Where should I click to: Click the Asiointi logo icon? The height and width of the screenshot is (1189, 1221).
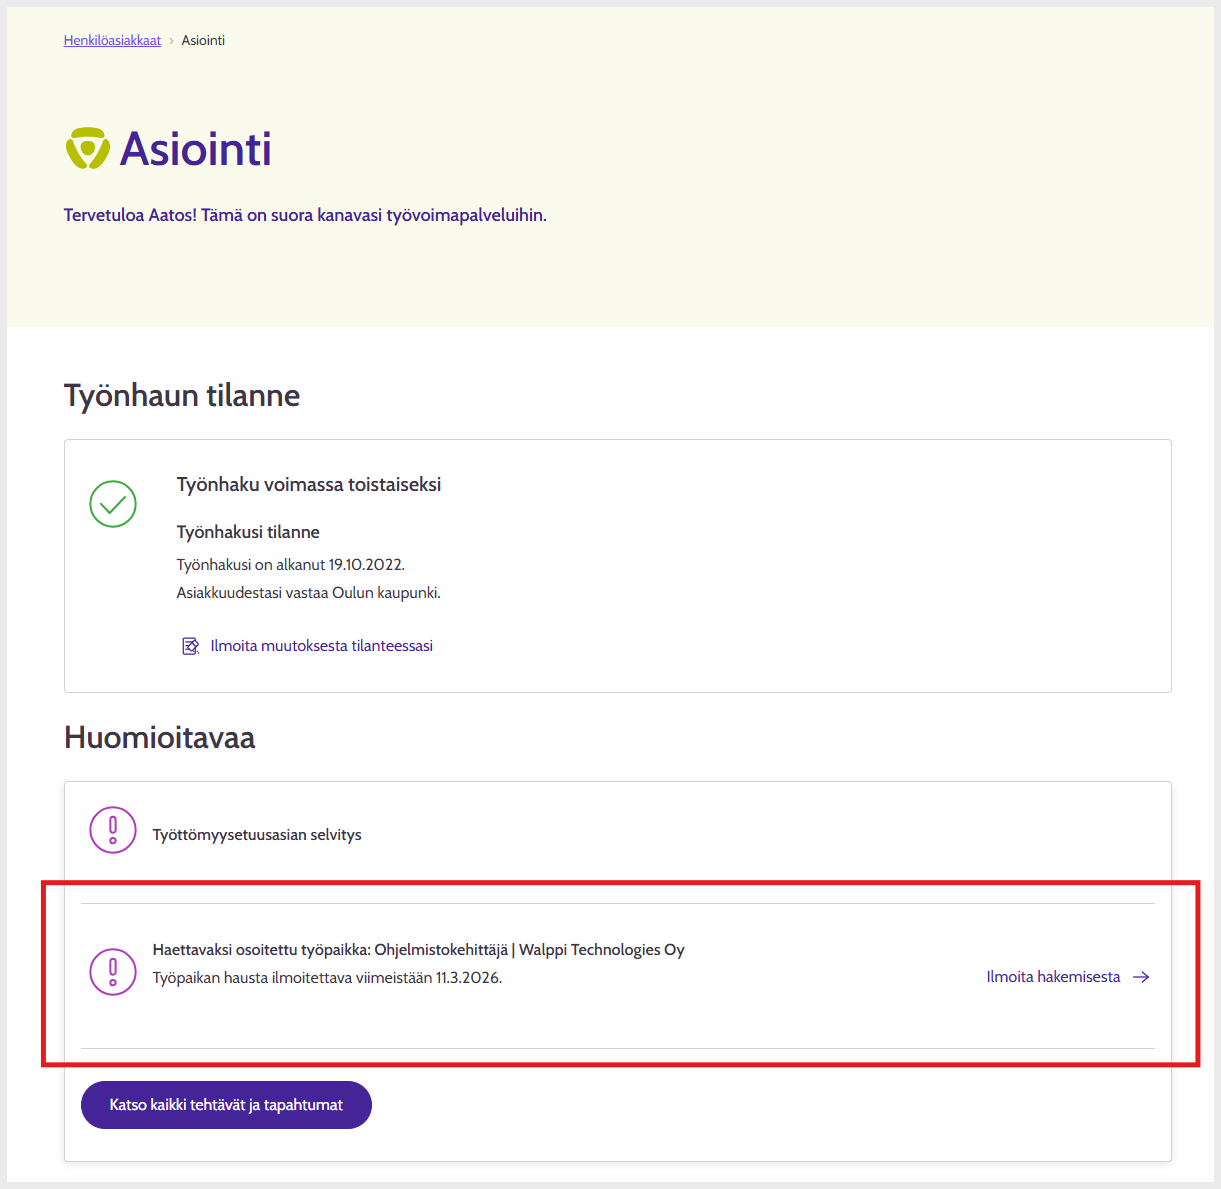point(87,149)
